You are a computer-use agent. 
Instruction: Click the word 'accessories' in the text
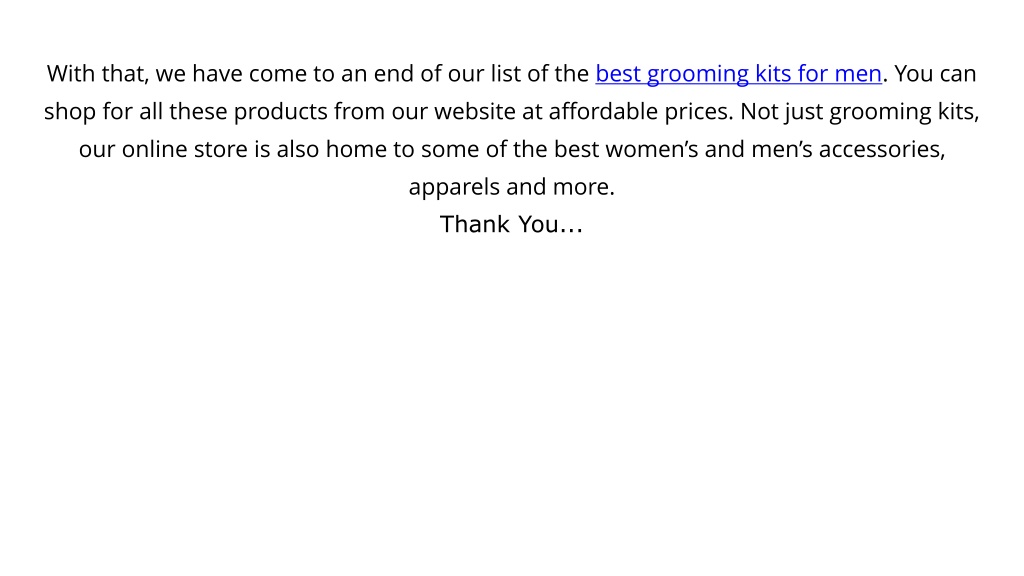pos(879,150)
